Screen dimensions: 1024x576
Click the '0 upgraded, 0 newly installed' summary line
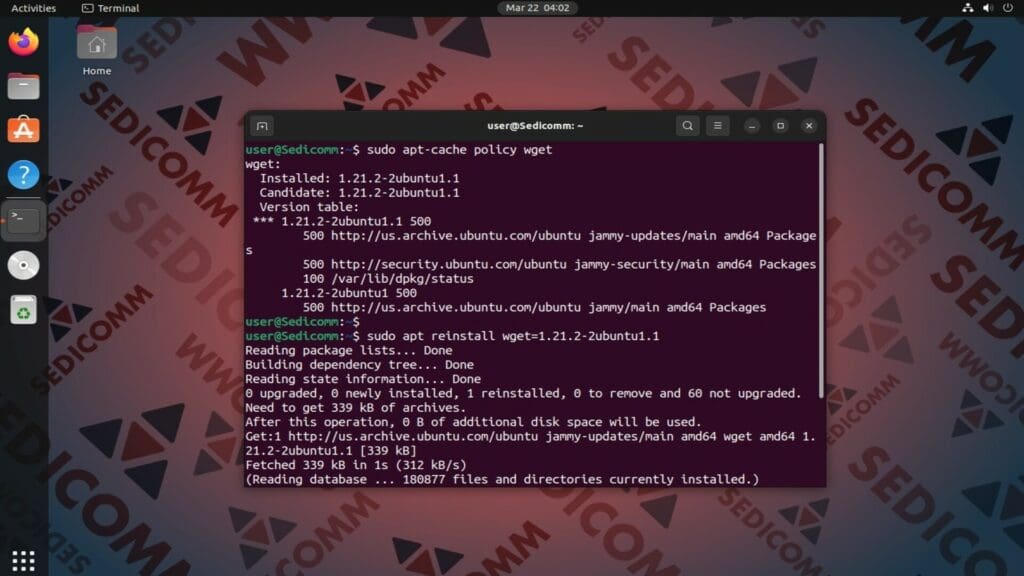pos(523,393)
